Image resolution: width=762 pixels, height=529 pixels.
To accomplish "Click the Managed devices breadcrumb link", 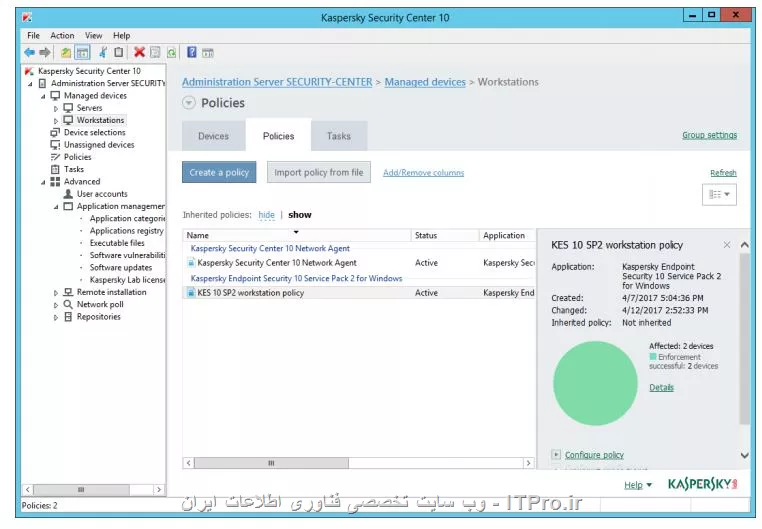I will pyautogui.click(x=425, y=82).
